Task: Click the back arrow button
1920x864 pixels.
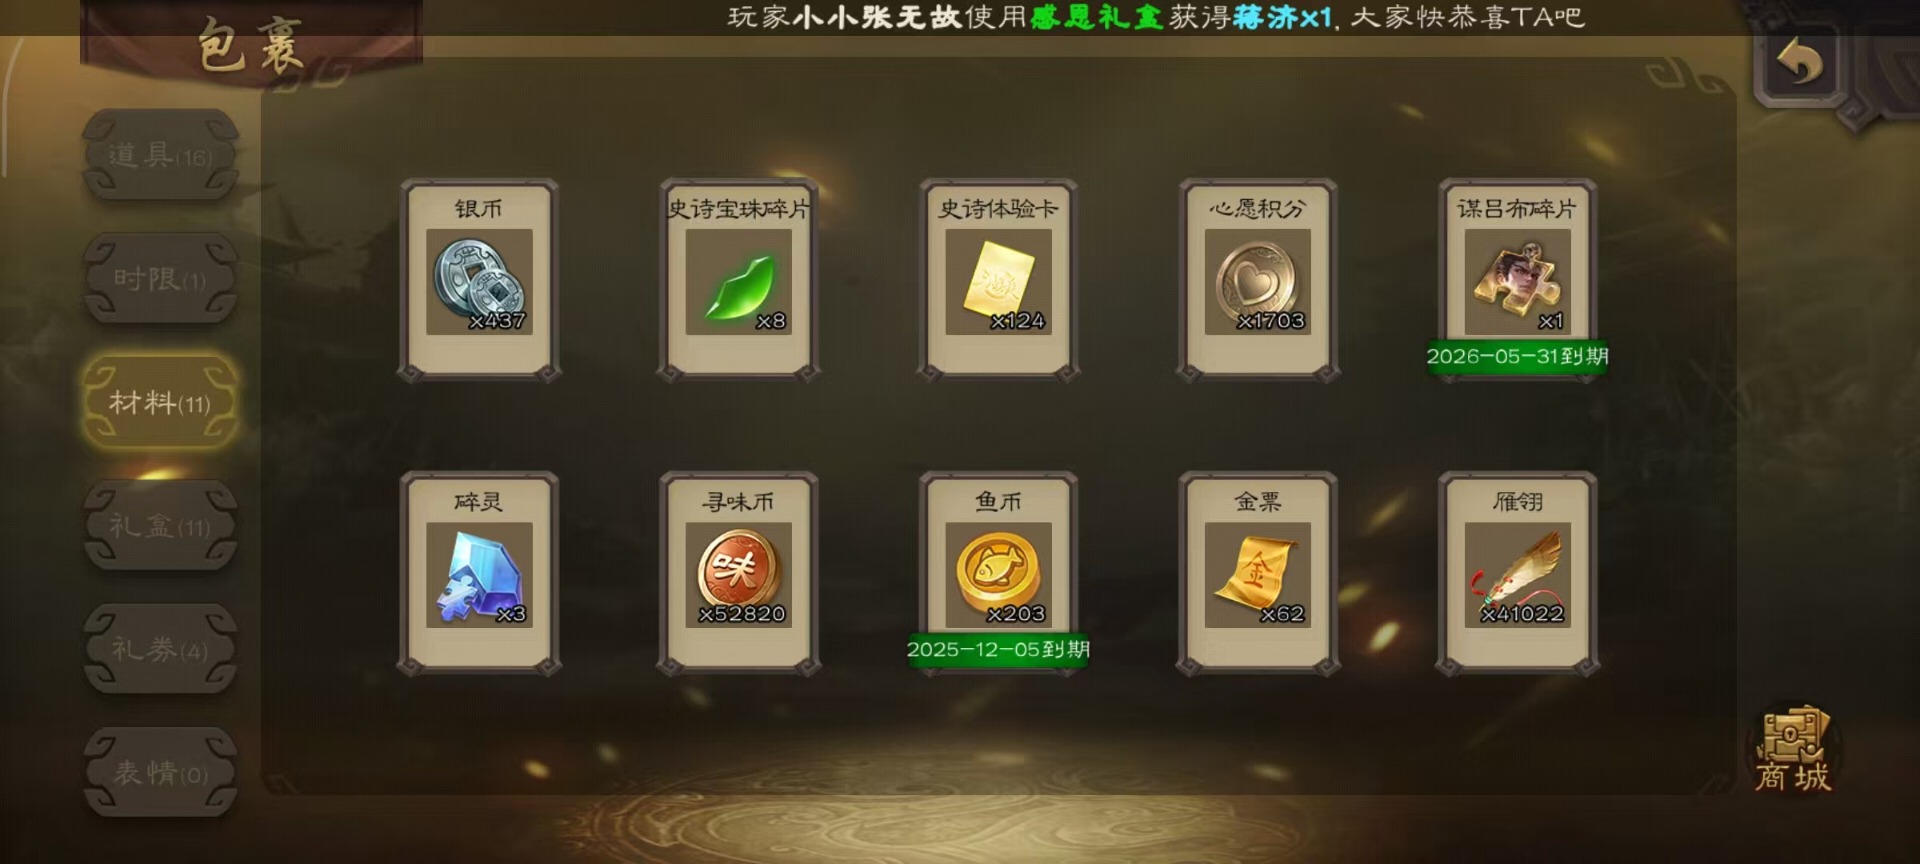Action: tap(1799, 65)
